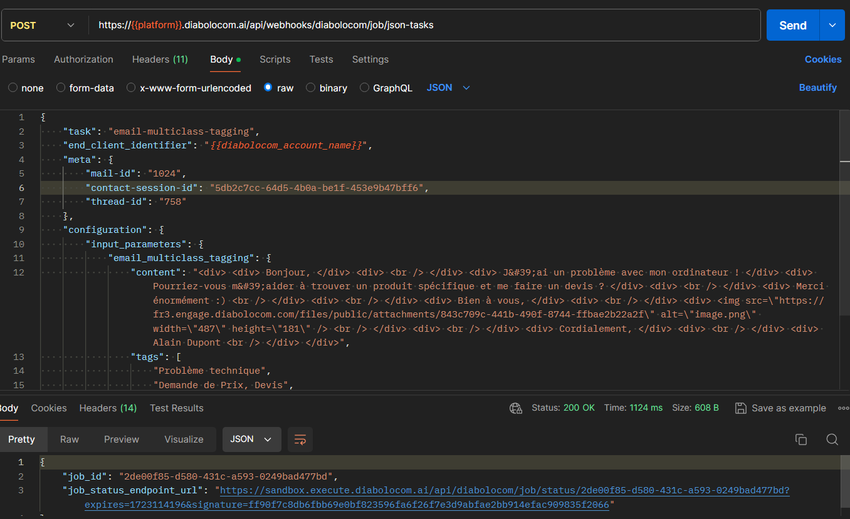Choose the GraphQL body radio button

pyautogui.click(x=365, y=88)
